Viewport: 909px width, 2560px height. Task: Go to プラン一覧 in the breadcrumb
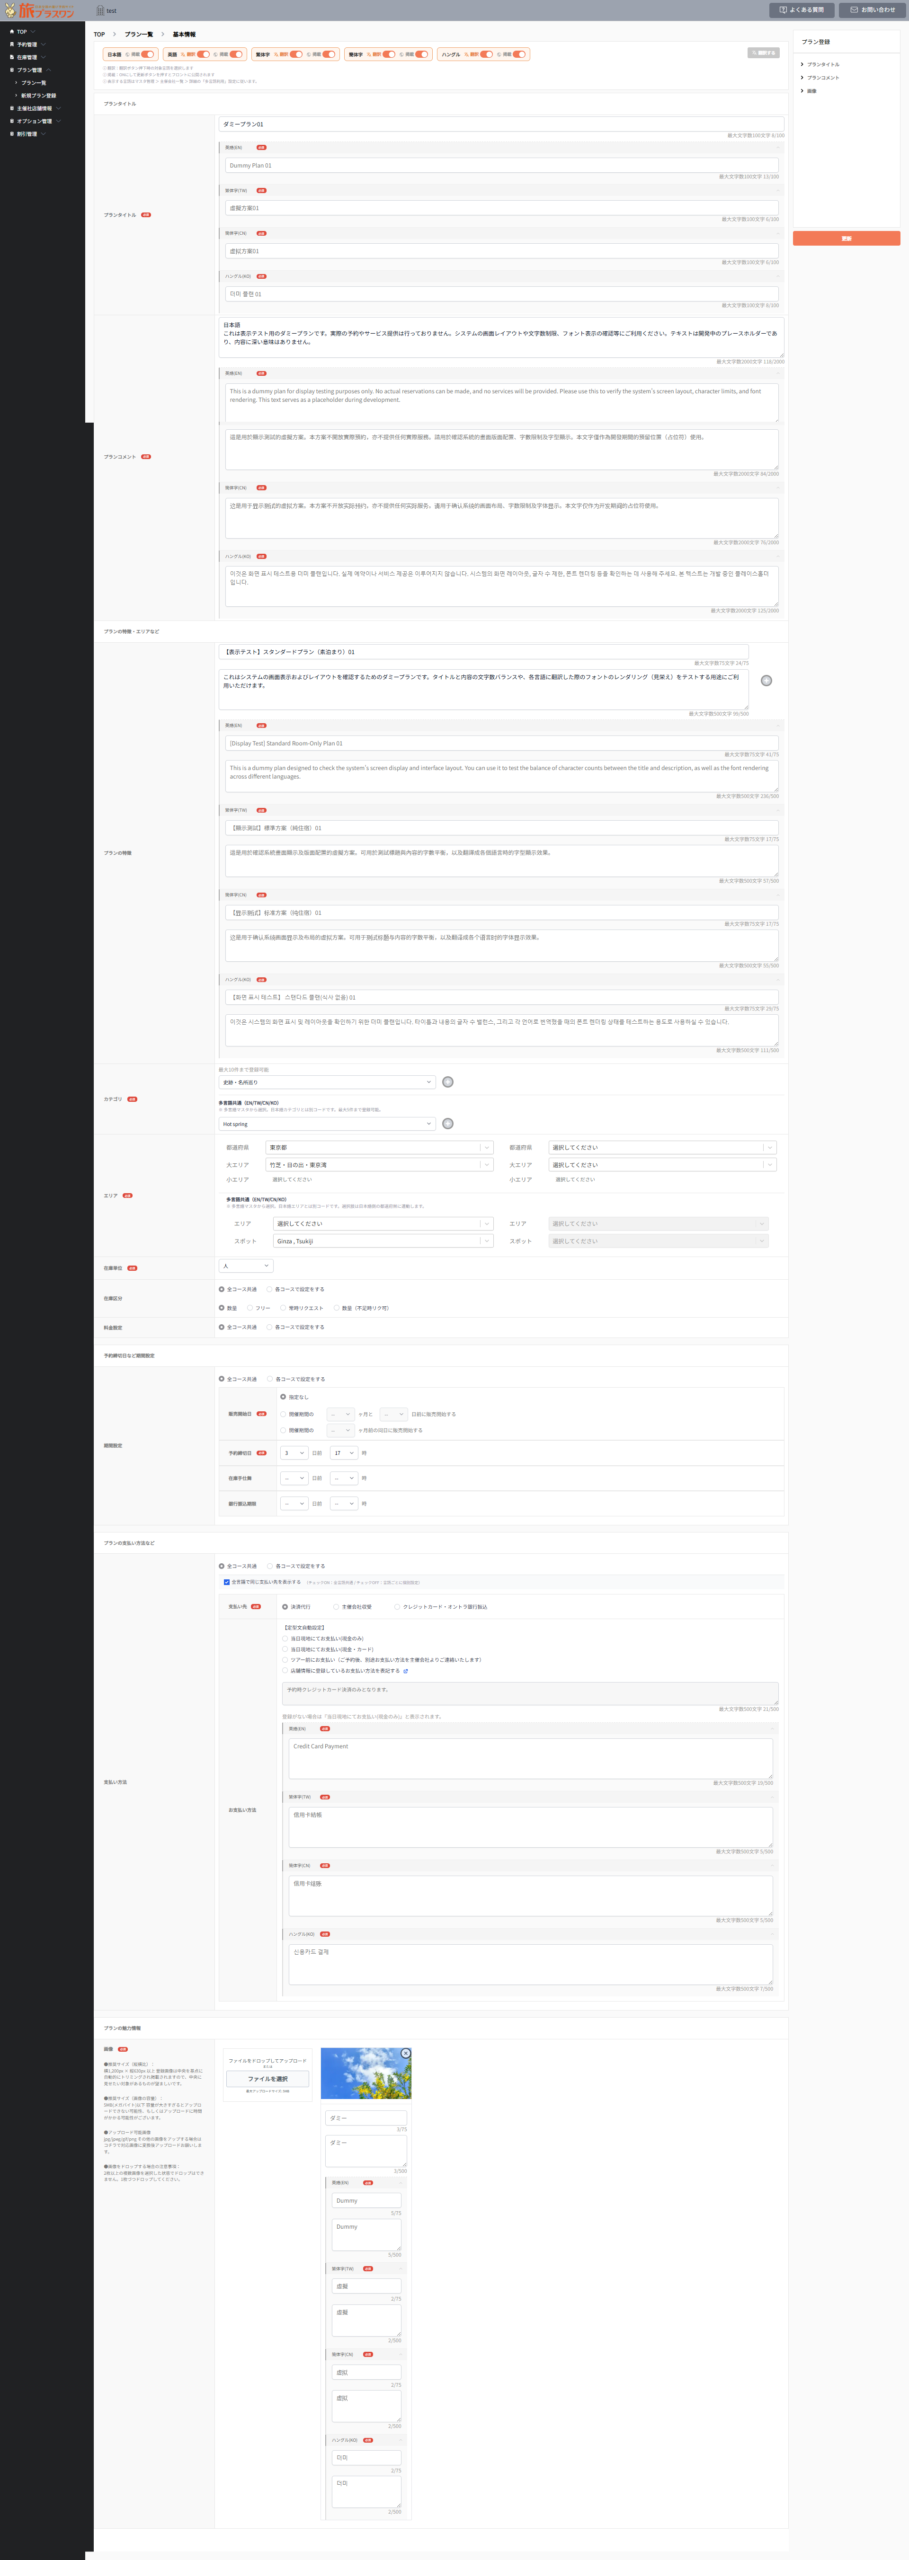click(x=139, y=34)
